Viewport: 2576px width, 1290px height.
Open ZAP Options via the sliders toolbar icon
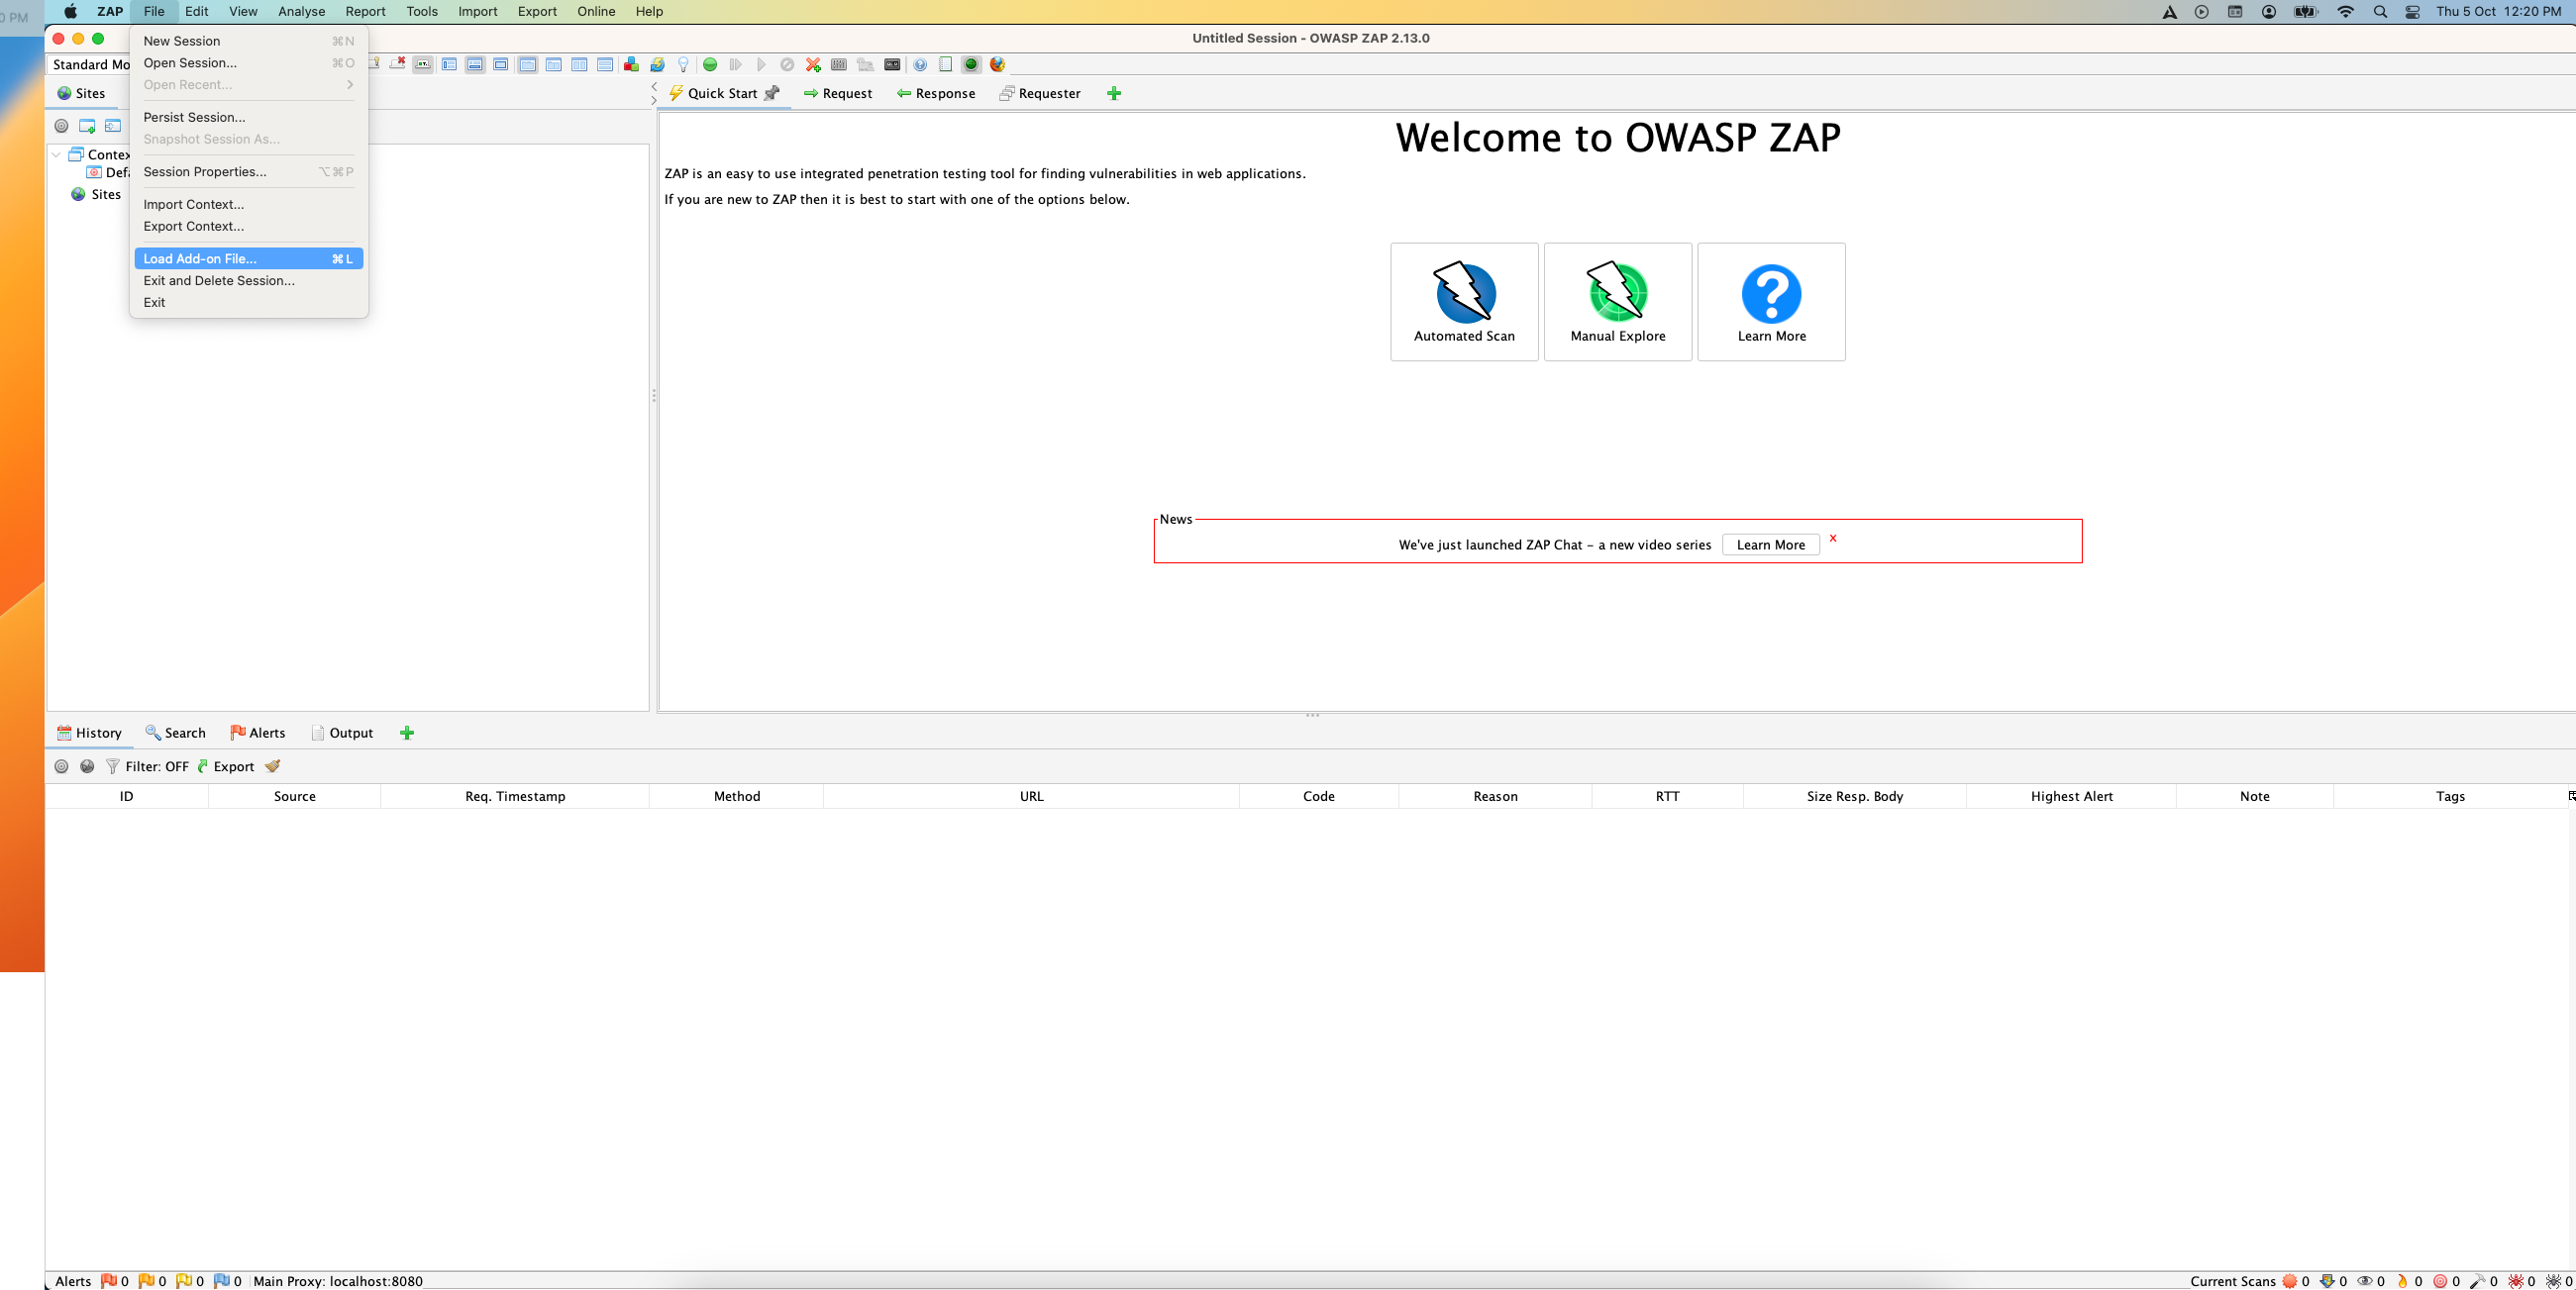[838, 64]
